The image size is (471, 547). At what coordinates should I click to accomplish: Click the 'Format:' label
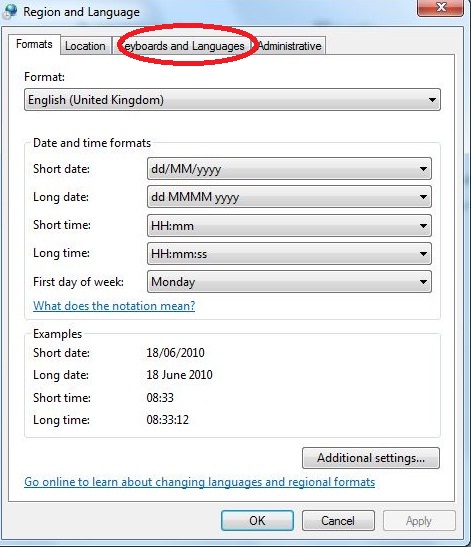(x=45, y=77)
